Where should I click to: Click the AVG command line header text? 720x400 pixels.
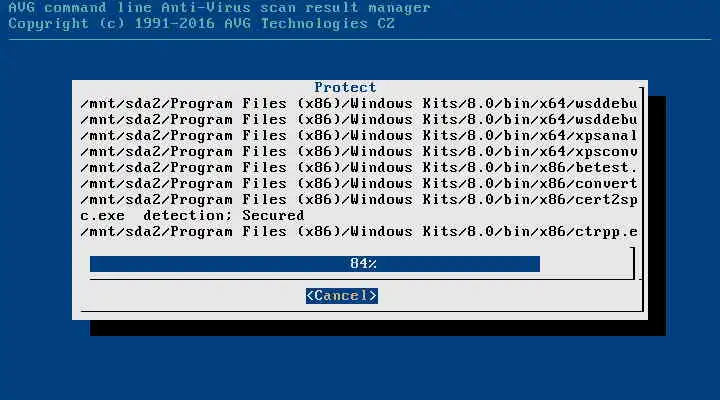click(x=219, y=7)
